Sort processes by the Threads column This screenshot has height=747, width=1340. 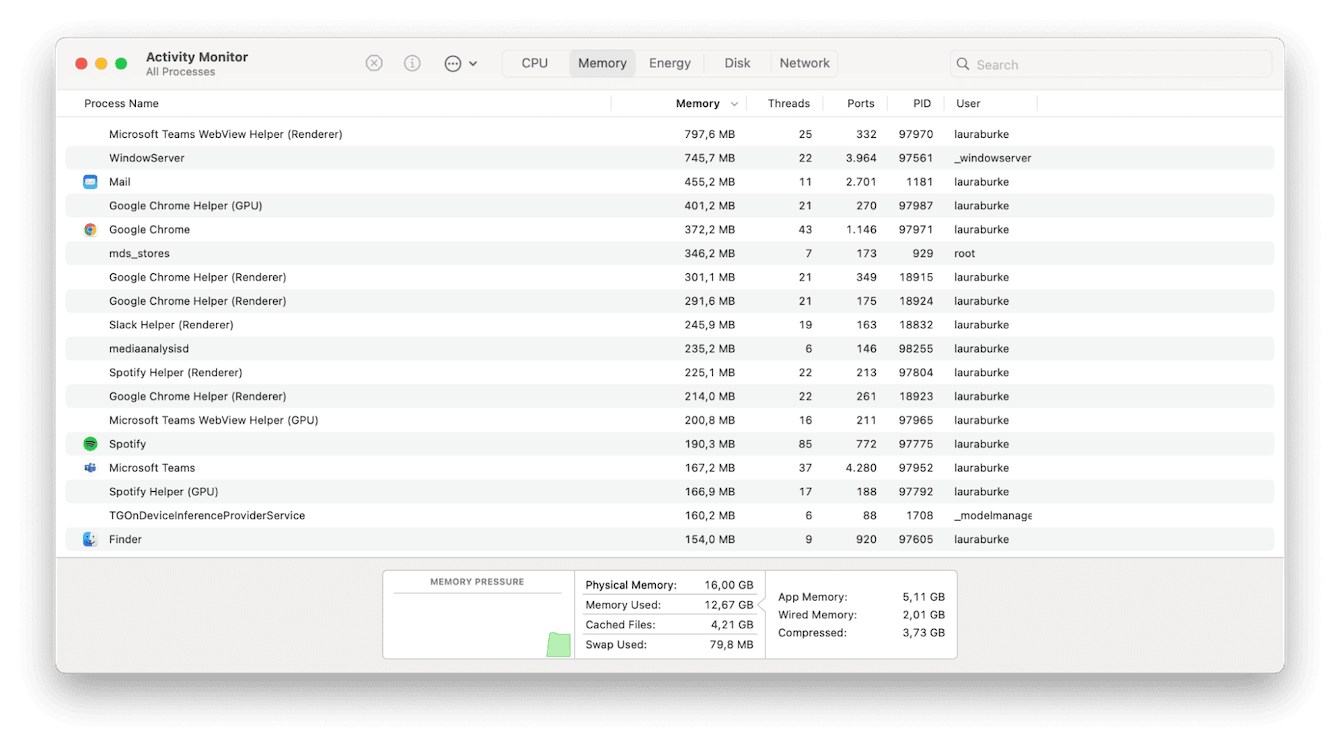click(789, 103)
